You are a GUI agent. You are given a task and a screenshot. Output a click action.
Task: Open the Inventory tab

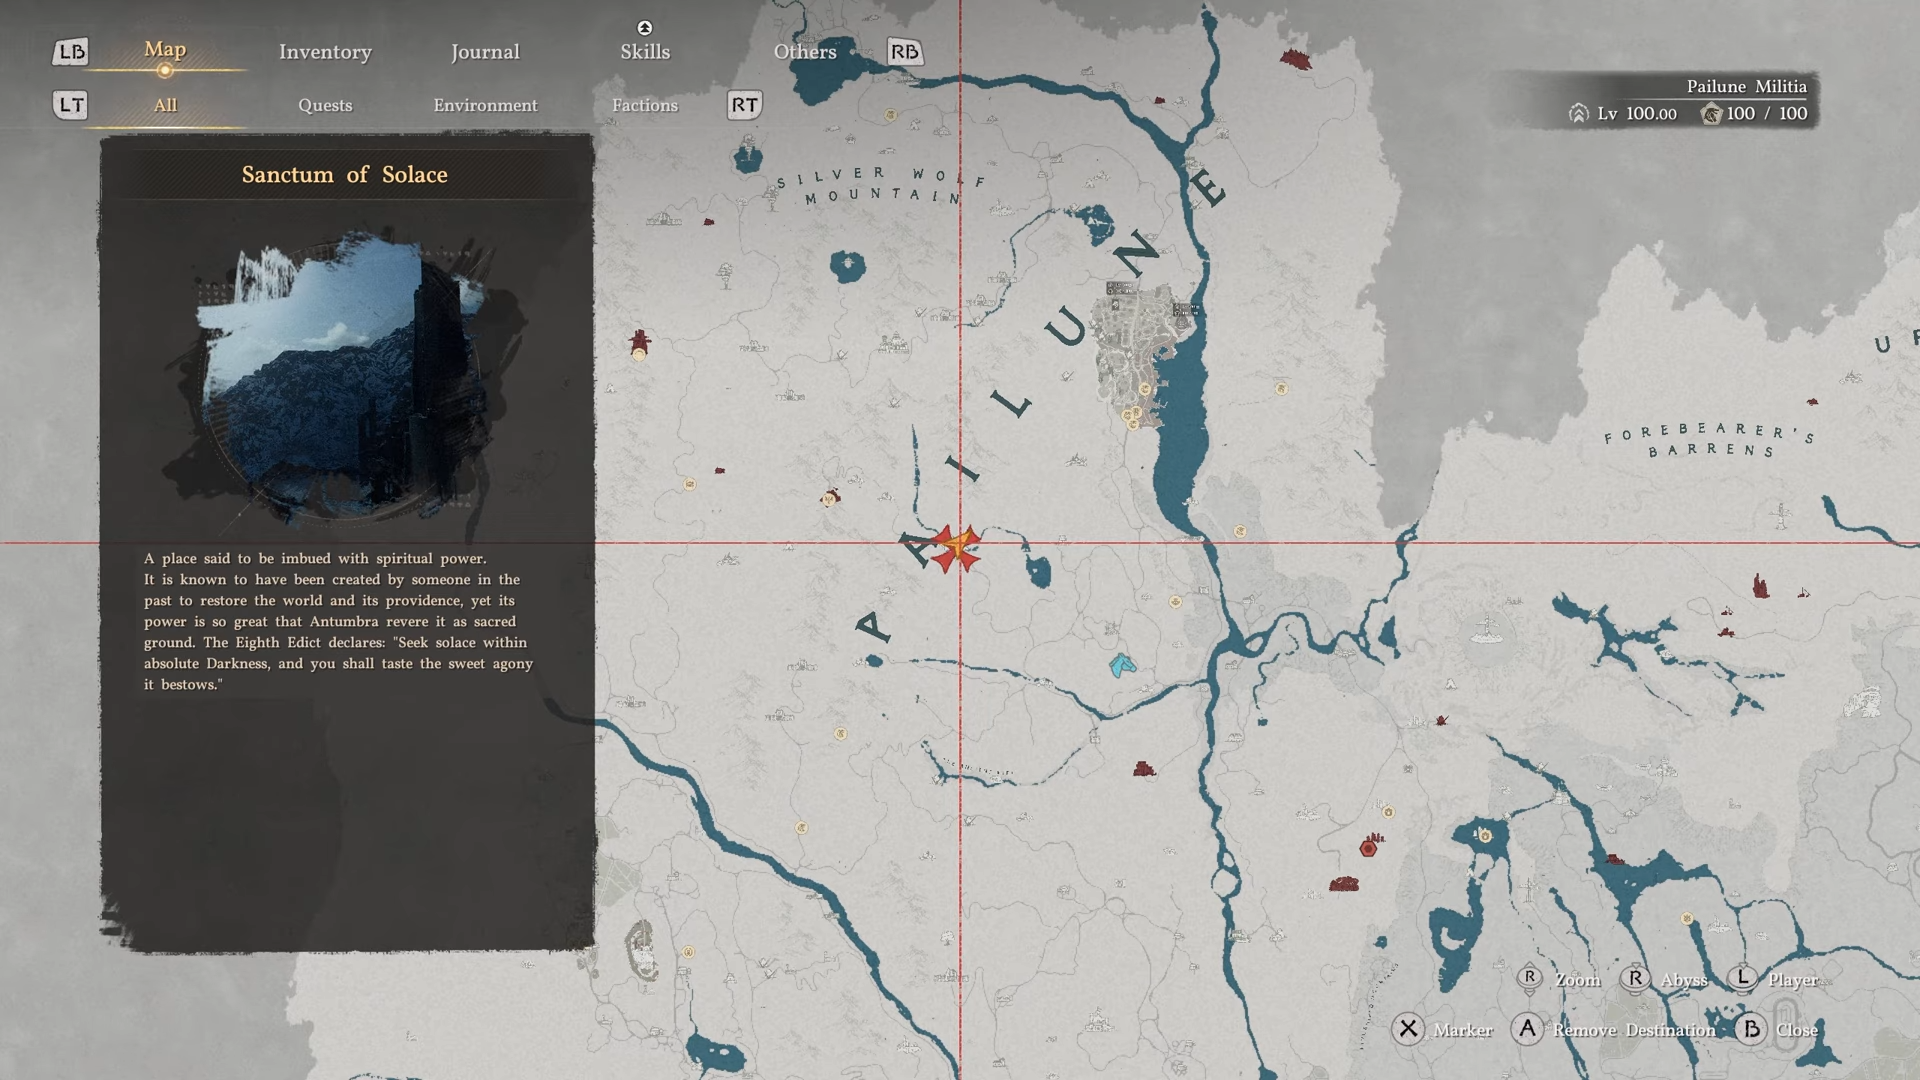click(325, 52)
